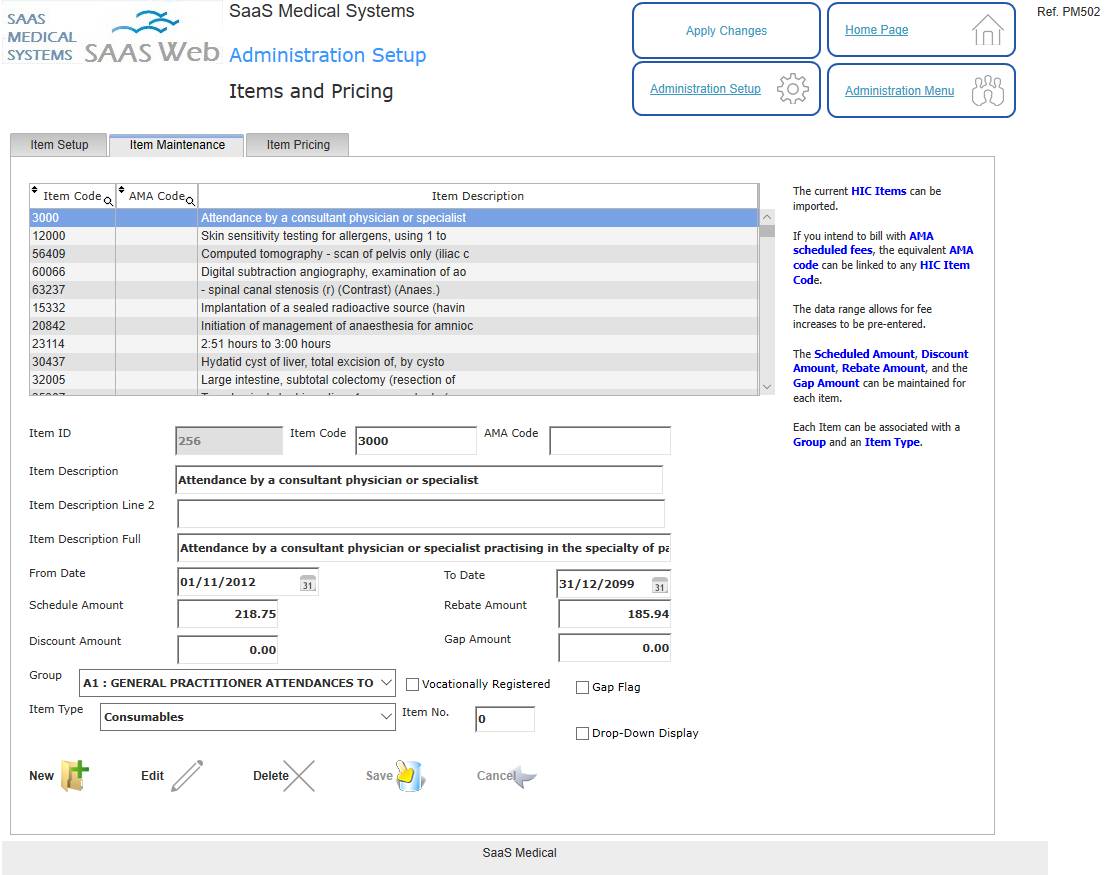Viewport: 1105px width, 875px height.
Task: Enable the Drop-Down Display checkbox
Action: coord(583,733)
